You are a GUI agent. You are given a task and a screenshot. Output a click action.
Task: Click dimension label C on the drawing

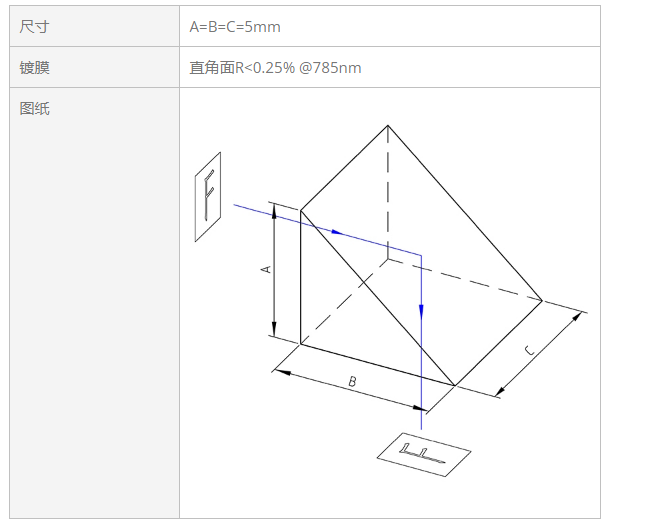[x=529, y=351]
